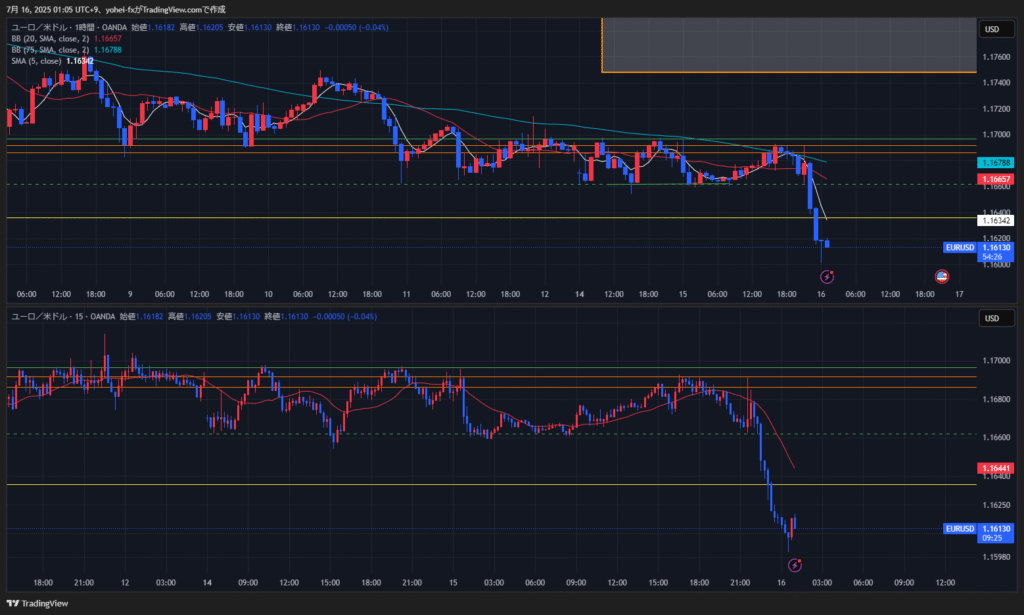Click the cyan 1.16788 price label
This screenshot has width=1024, height=615.
point(997,162)
